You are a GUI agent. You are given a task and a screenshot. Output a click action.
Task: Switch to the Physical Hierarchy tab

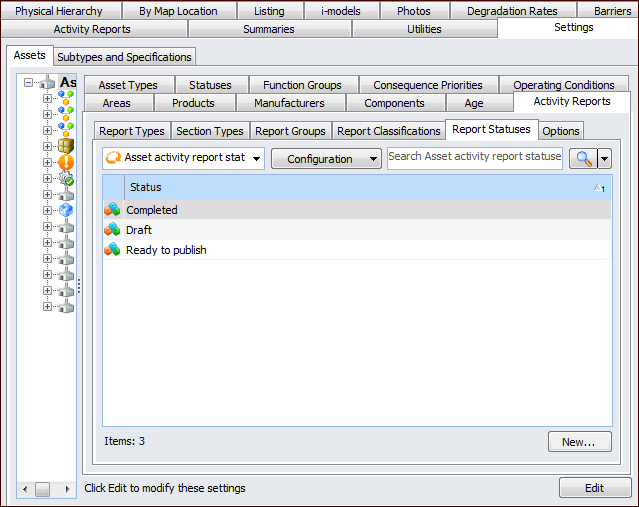(61, 11)
